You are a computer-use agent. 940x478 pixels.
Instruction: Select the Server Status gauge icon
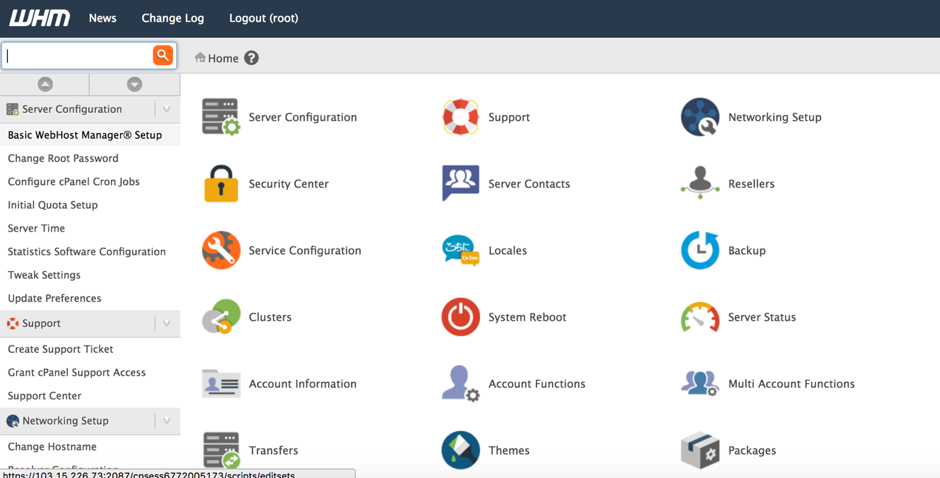point(700,317)
